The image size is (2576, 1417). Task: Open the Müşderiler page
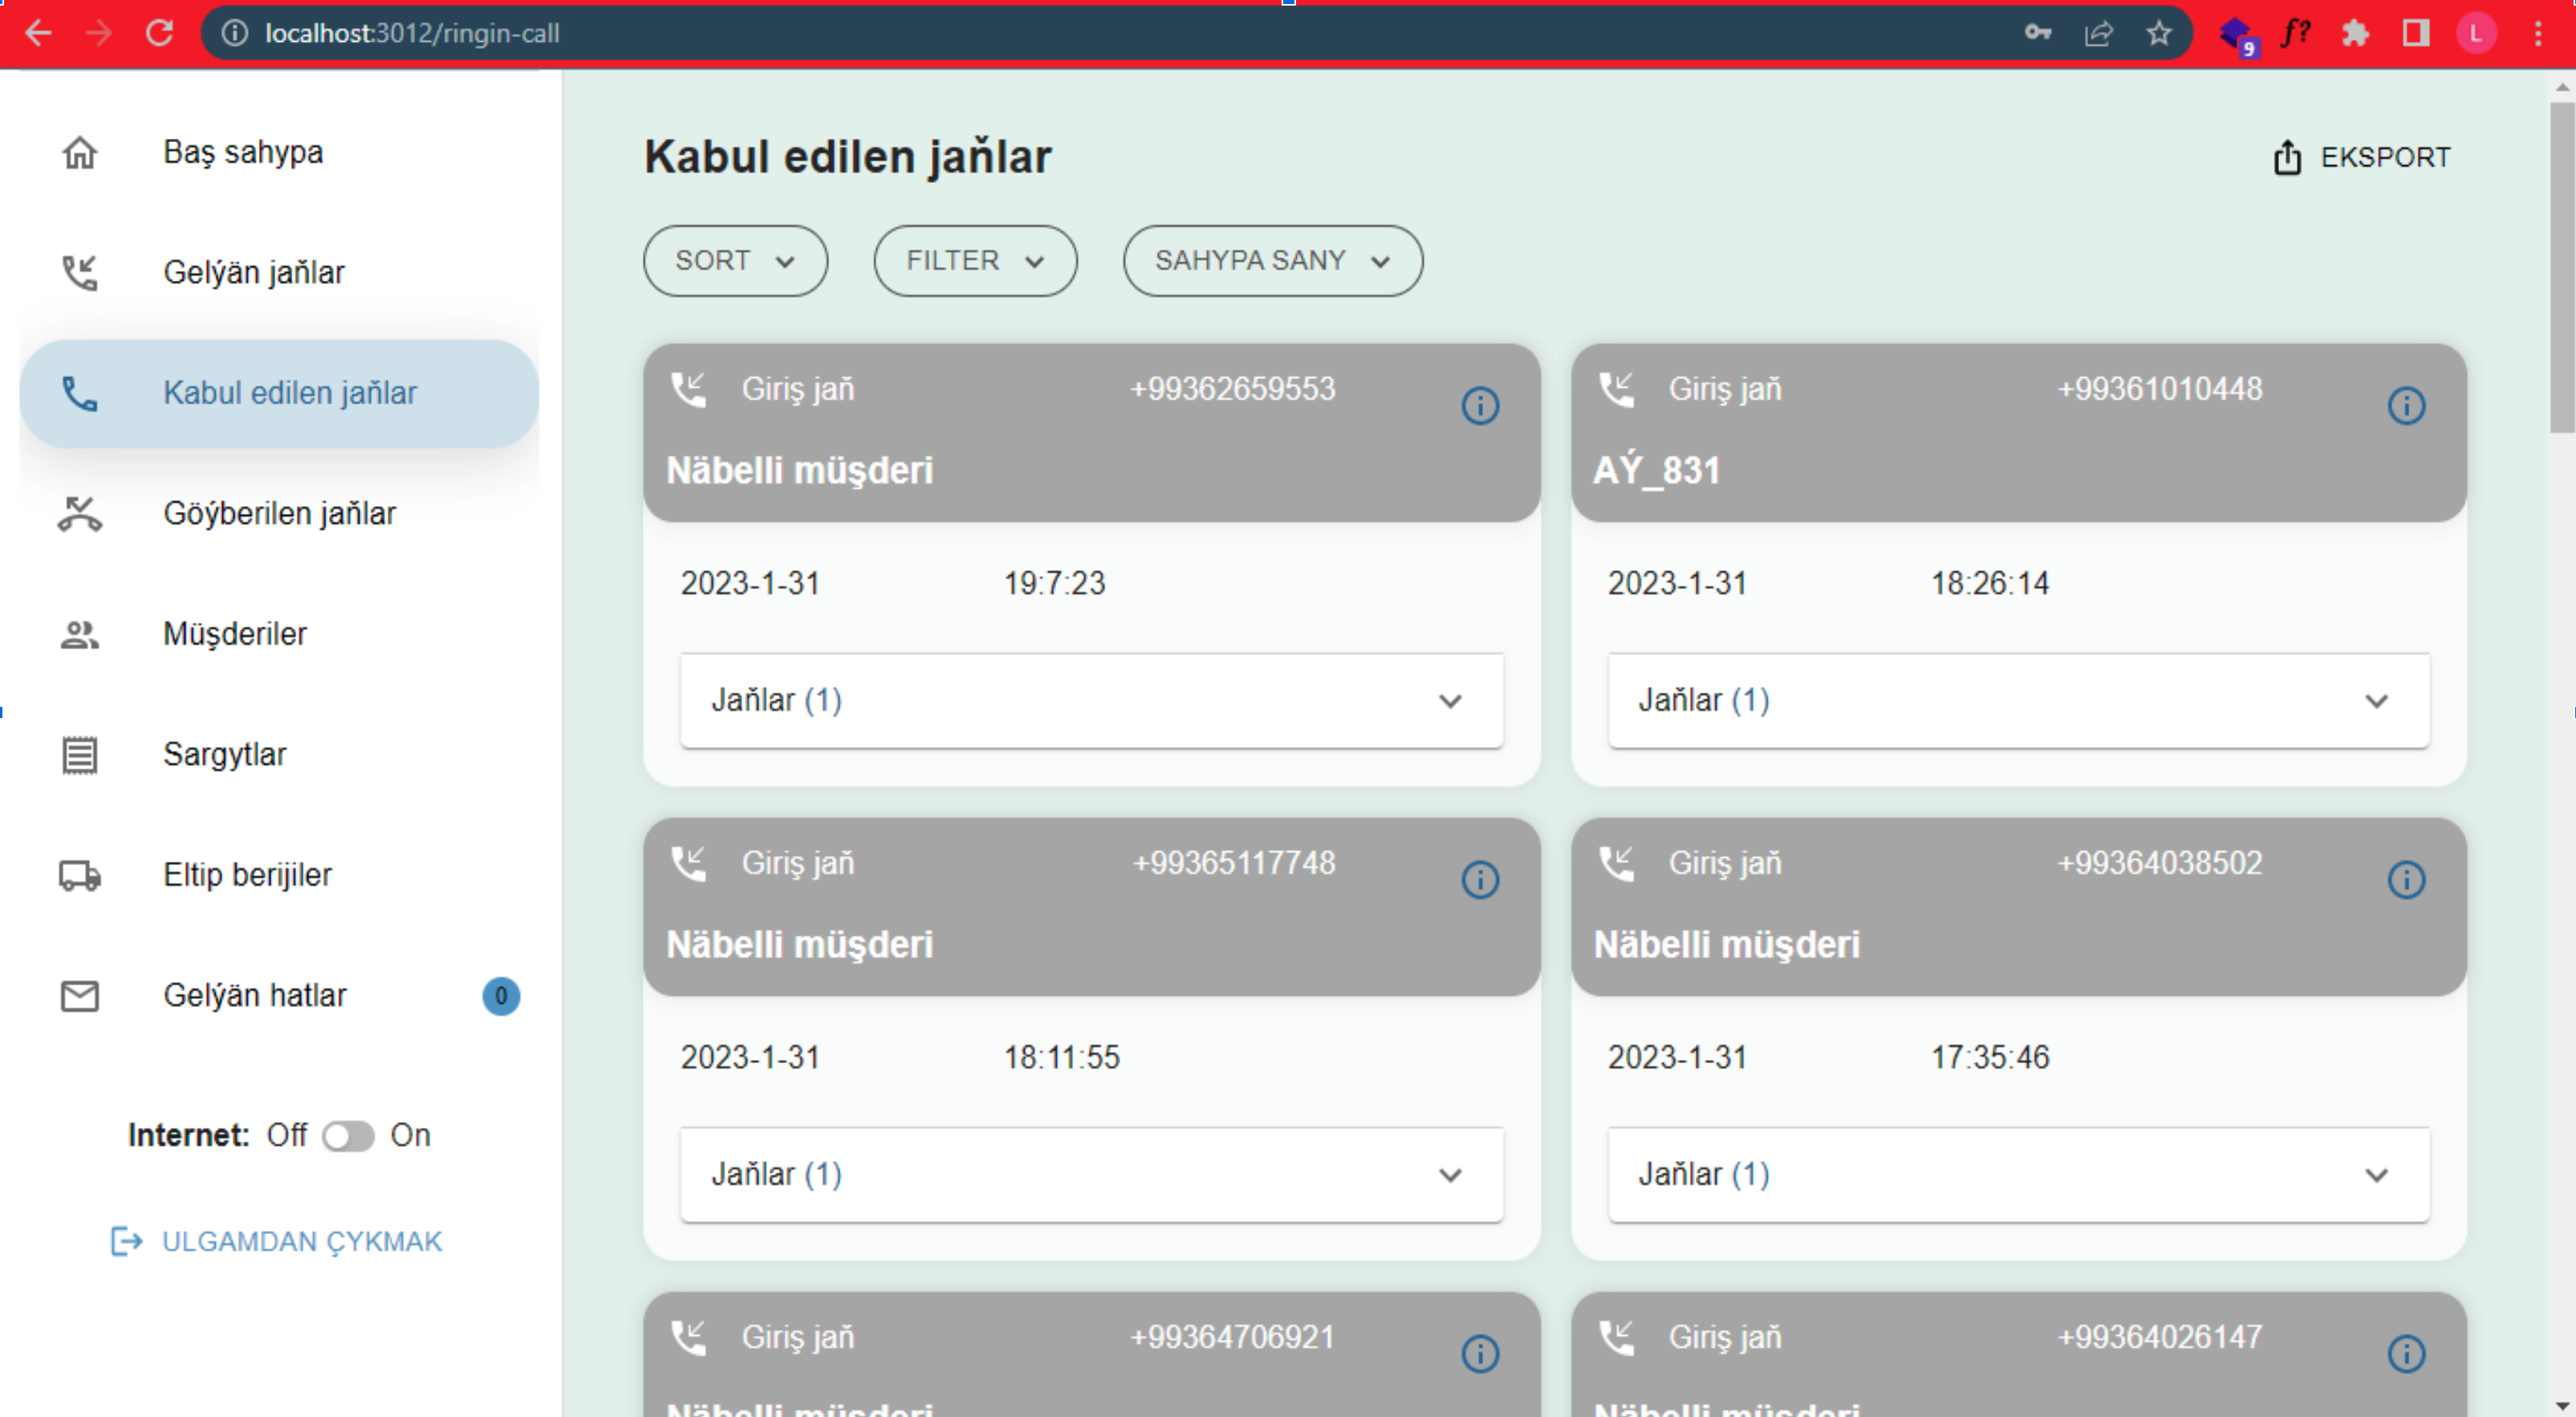point(279,634)
